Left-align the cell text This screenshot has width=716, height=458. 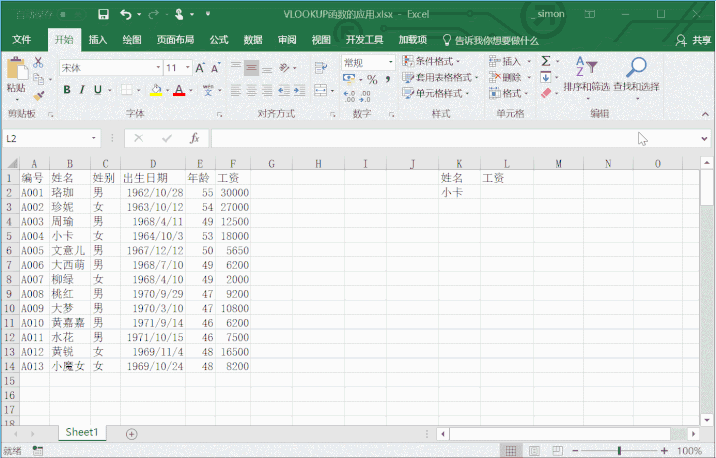236,90
